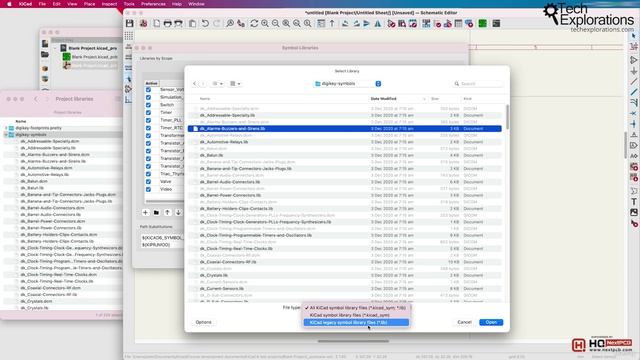Choose All KiCad symbol library files option
The image size is (640, 360).
tap(356, 308)
